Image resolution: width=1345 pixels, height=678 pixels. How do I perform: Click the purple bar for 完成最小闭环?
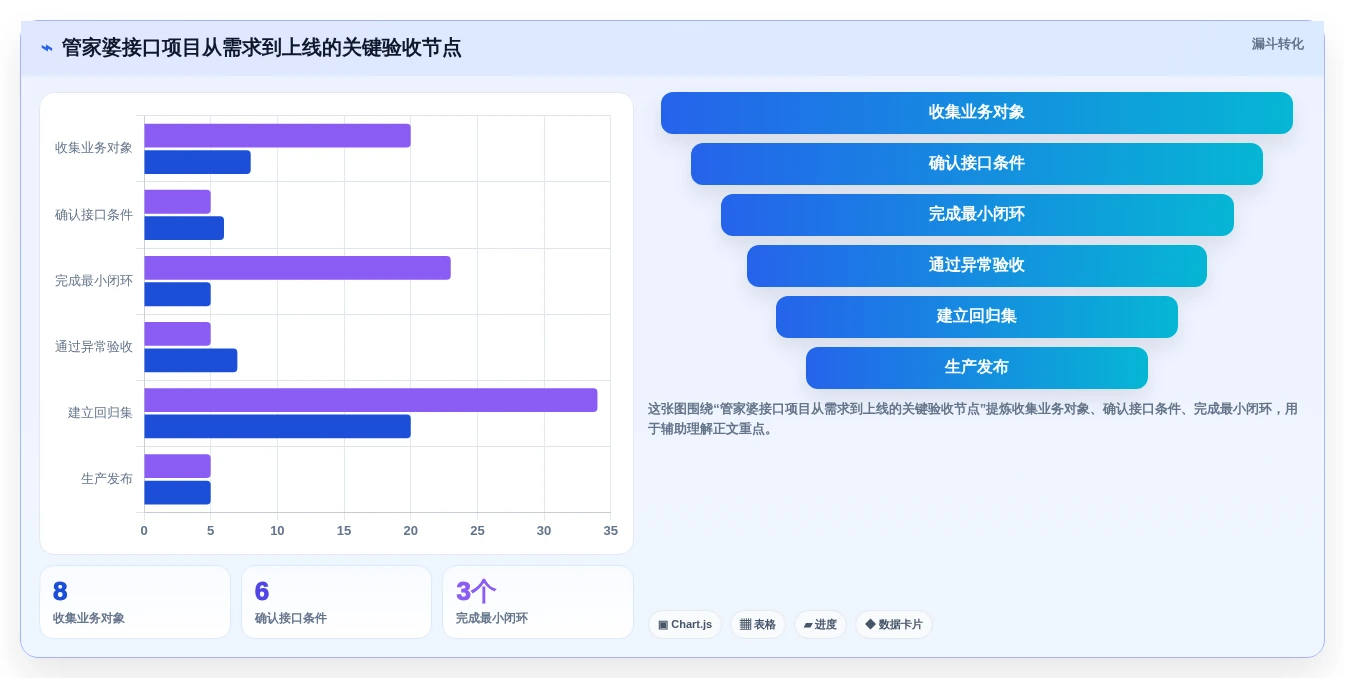pyautogui.click(x=297, y=268)
